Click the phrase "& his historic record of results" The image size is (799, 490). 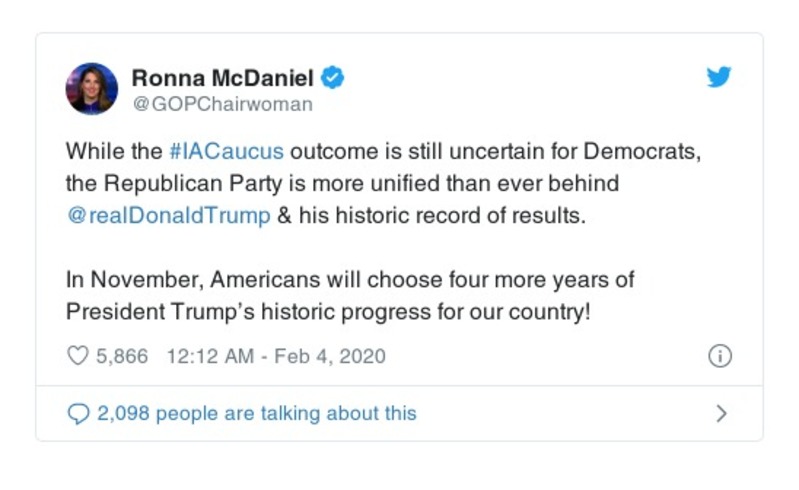click(430, 216)
